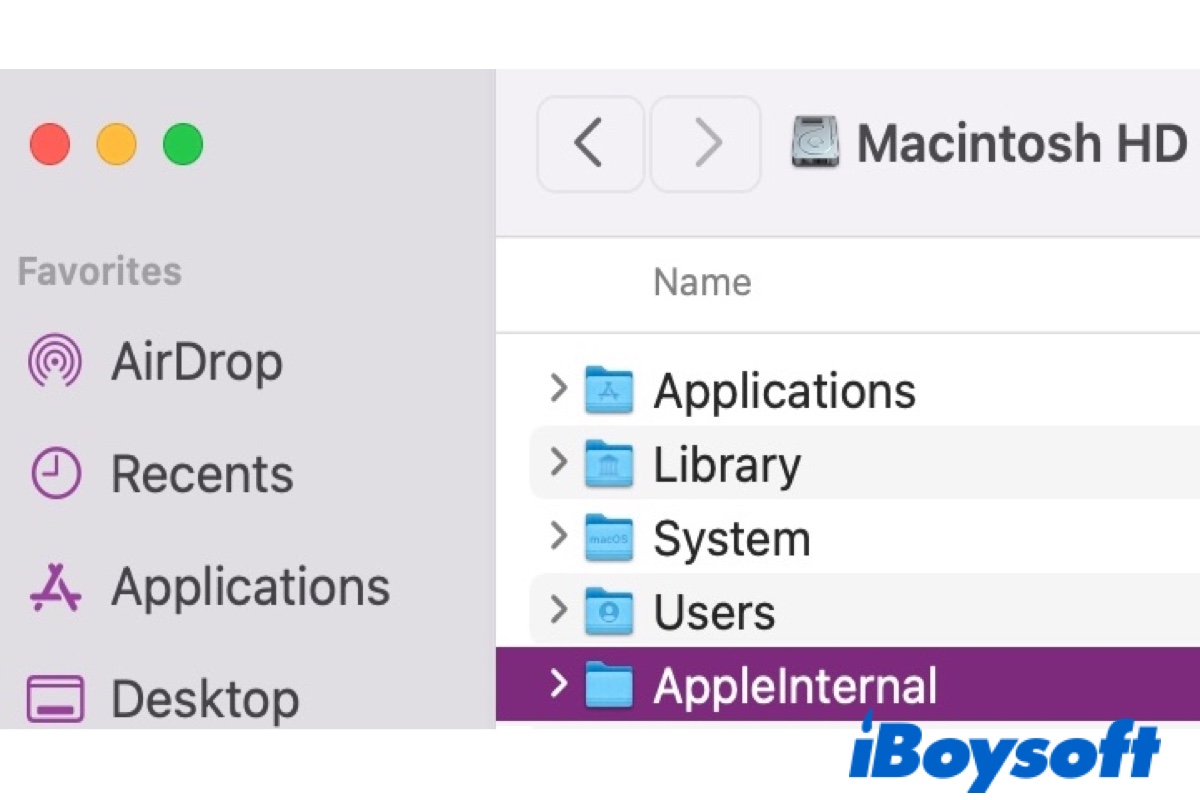Click the Users folder icon
Image resolution: width=1200 pixels, height=800 pixels.
click(x=609, y=612)
